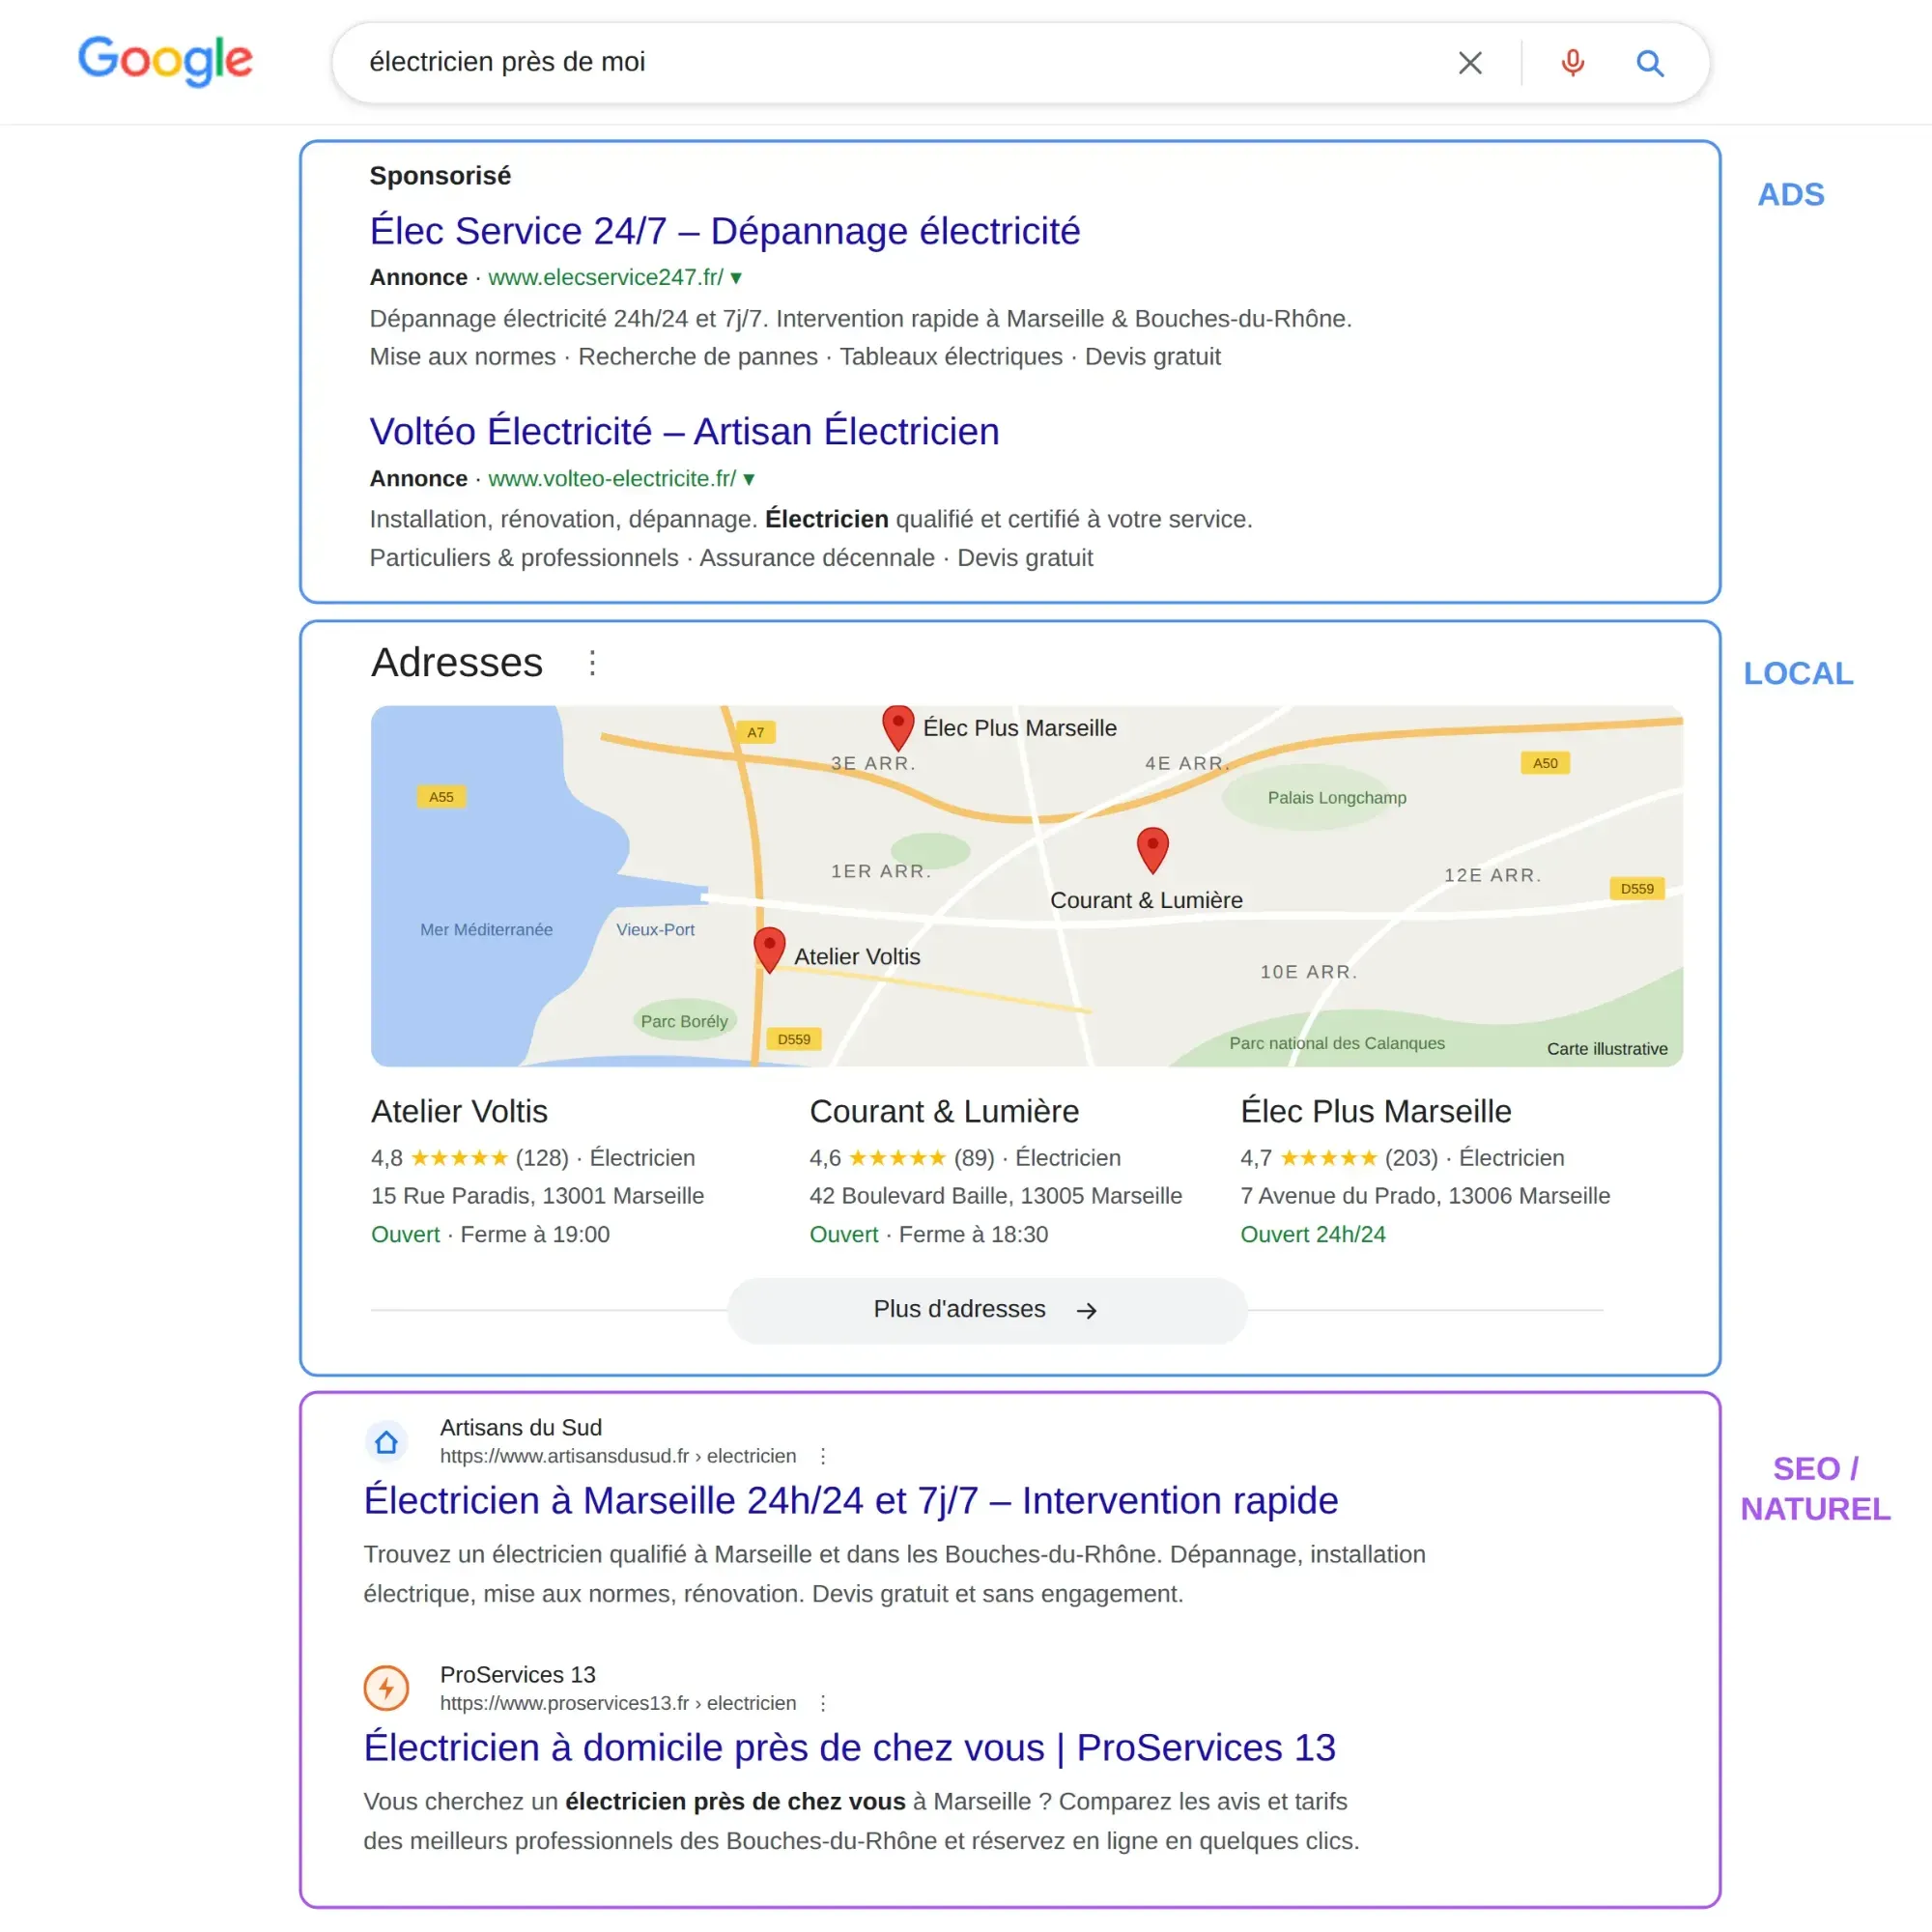Image resolution: width=1932 pixels, height=1932 pixels.
Task: Open the Courant & Lumière listing title
Action: pos(944,1112)
